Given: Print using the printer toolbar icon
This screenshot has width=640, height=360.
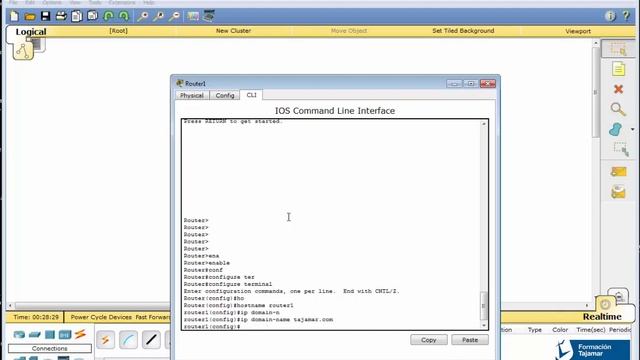Looking at the screenshot, I should click(x=61, y=16).
